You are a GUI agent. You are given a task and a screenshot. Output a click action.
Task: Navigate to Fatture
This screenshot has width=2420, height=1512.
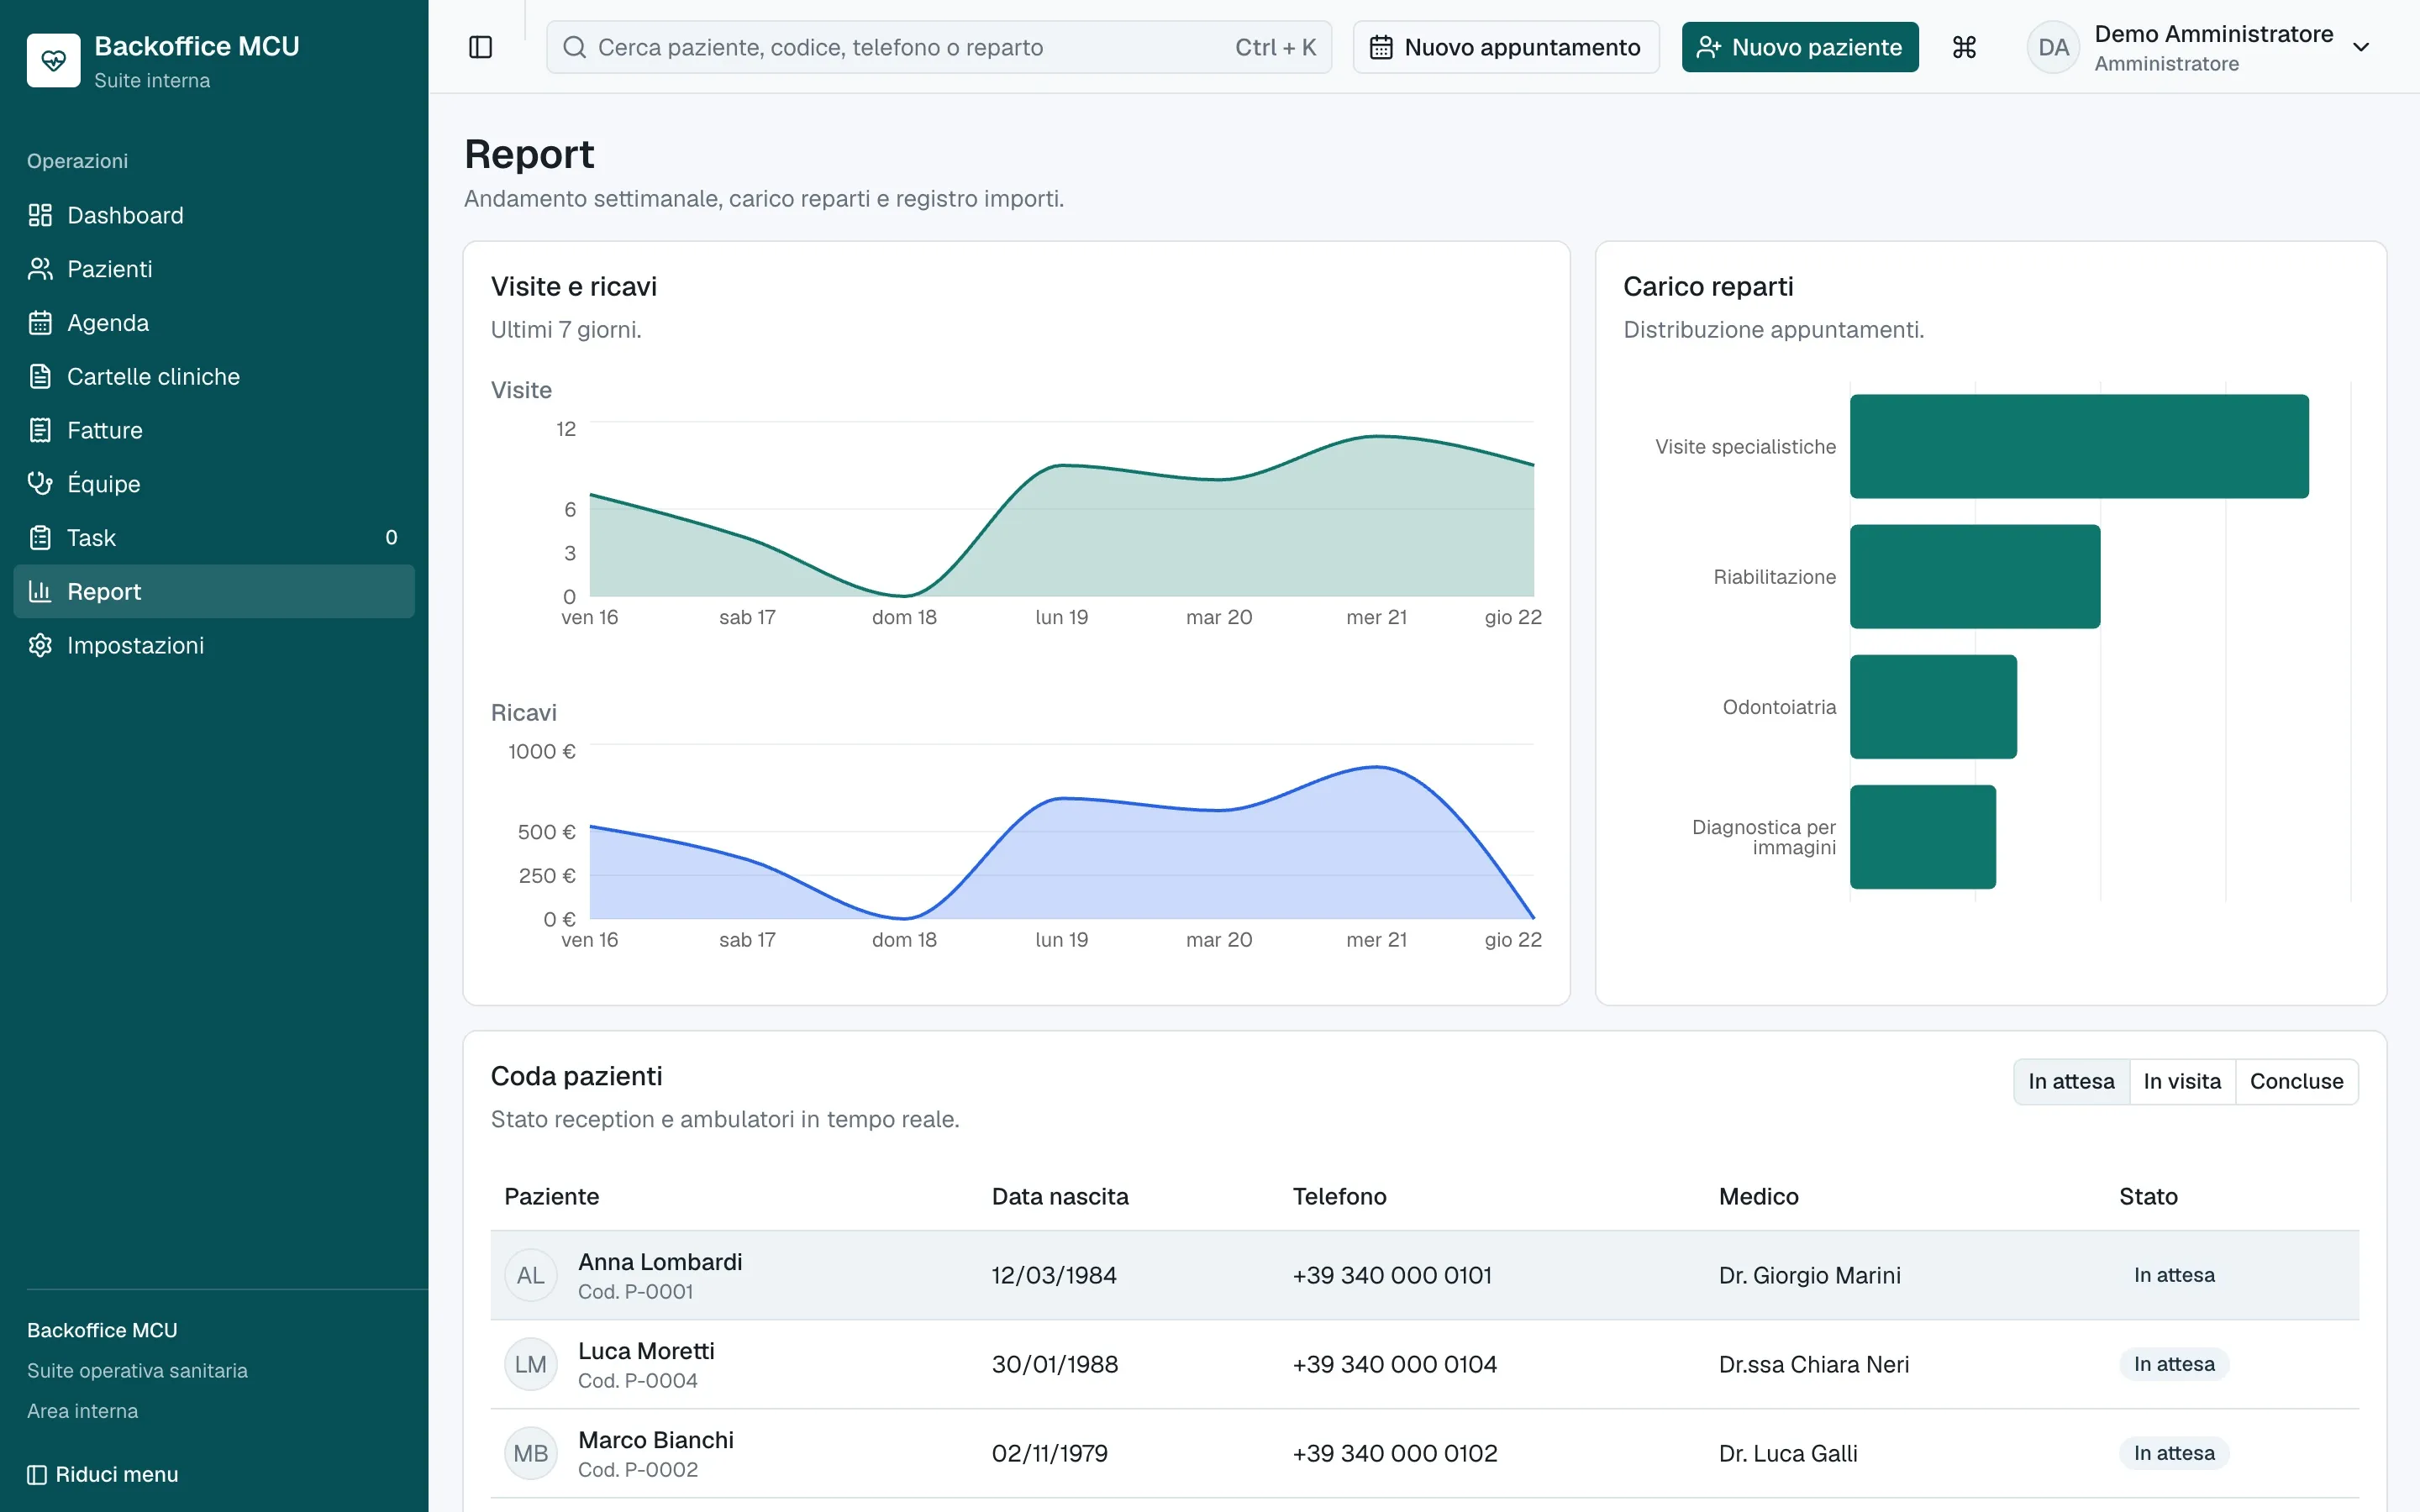point(214,430)
